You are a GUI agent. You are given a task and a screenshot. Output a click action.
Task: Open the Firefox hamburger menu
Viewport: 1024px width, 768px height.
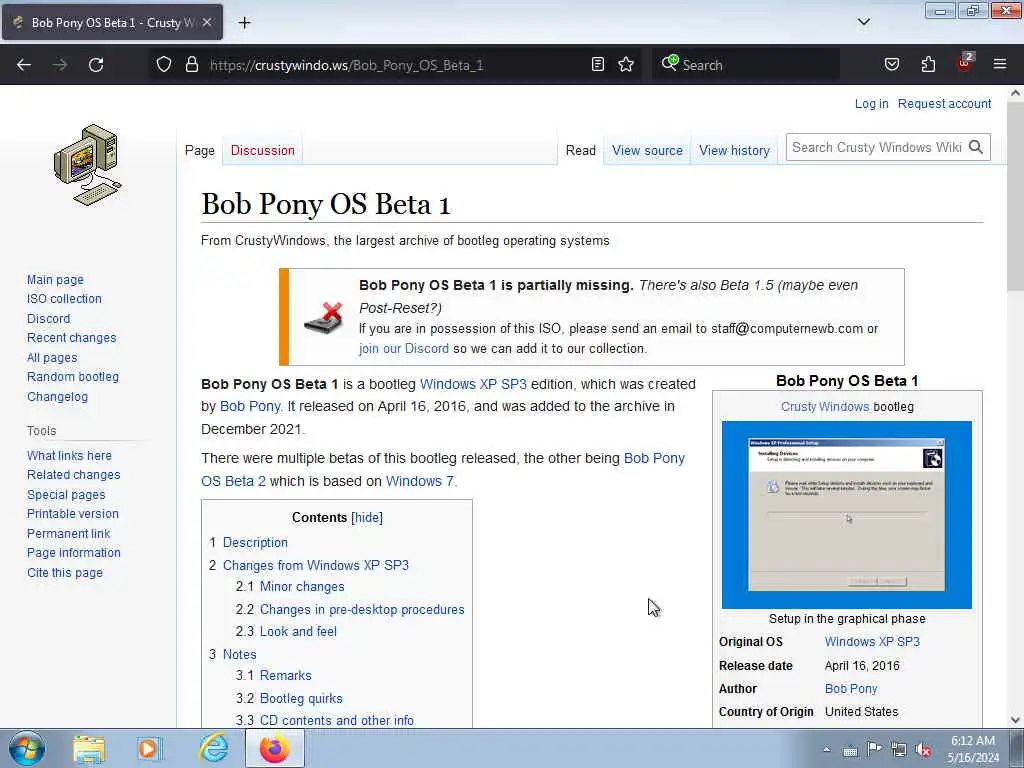tap(1000, 64)
